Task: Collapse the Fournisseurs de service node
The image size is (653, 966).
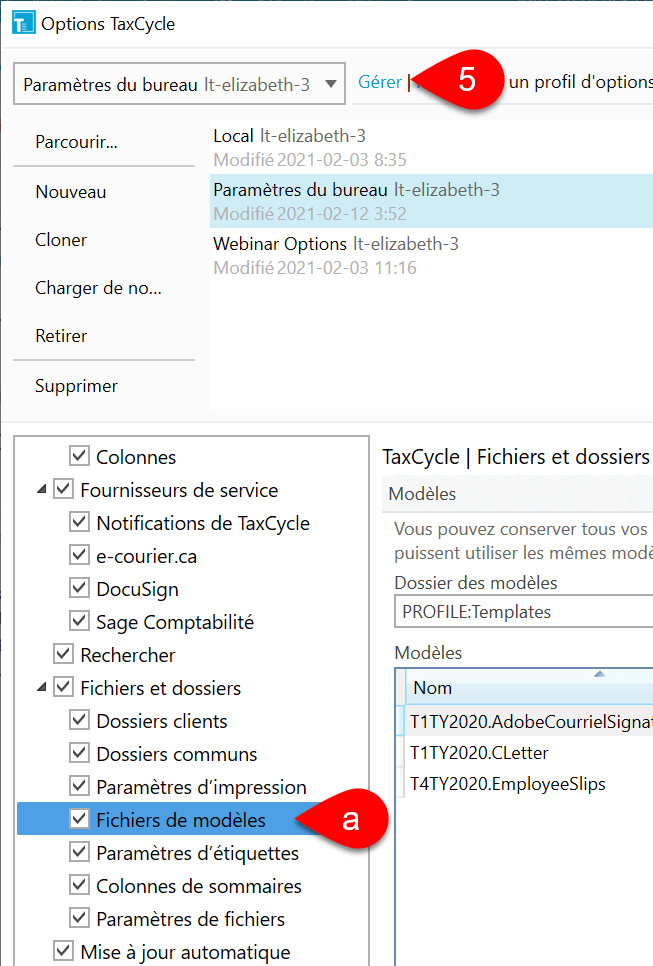Action: pyautogui.click(x=41, y=490)
